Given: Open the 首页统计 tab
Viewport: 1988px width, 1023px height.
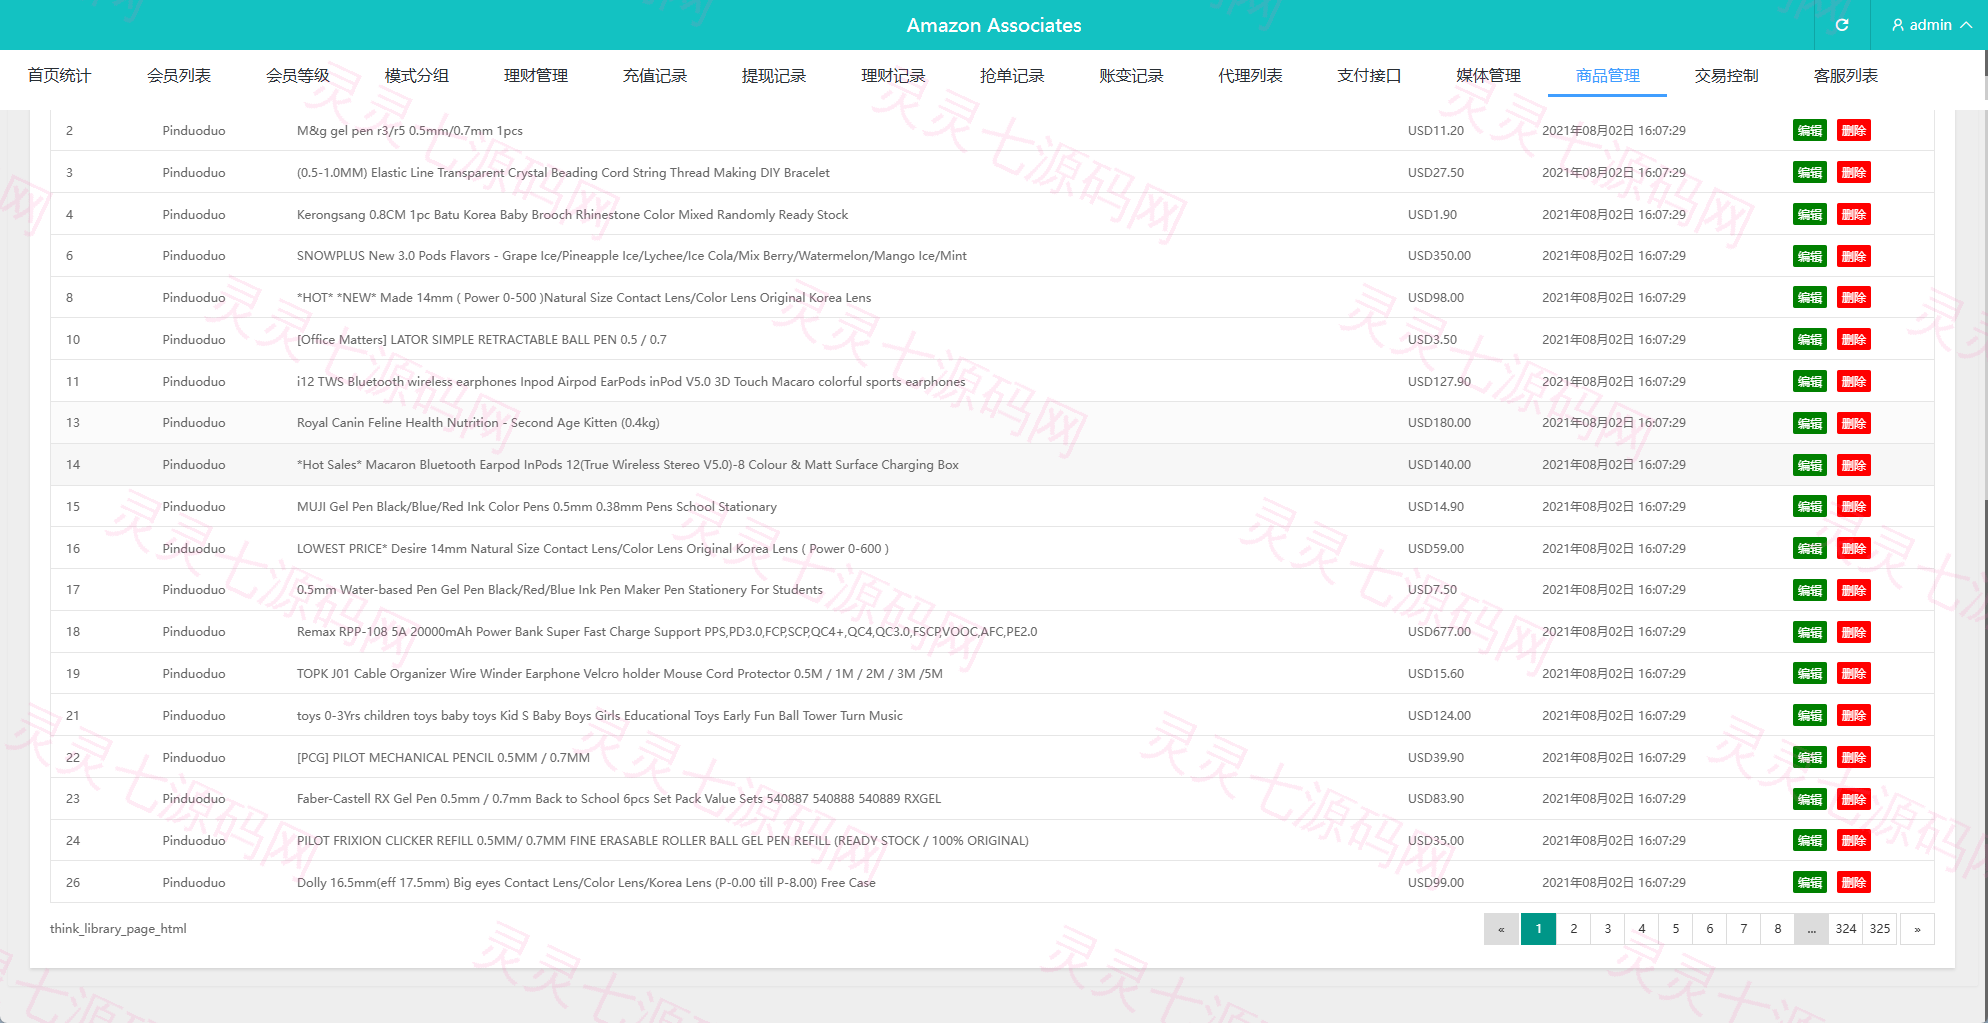Looking at the screenshot, I should (x=59, y=76).
